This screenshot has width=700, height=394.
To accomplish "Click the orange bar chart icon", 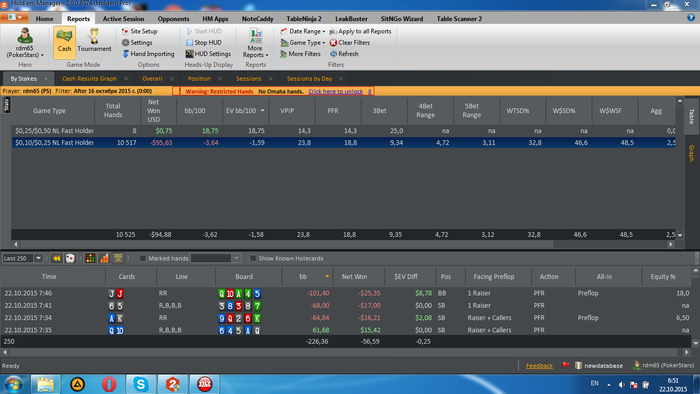I will click(104, 258).
